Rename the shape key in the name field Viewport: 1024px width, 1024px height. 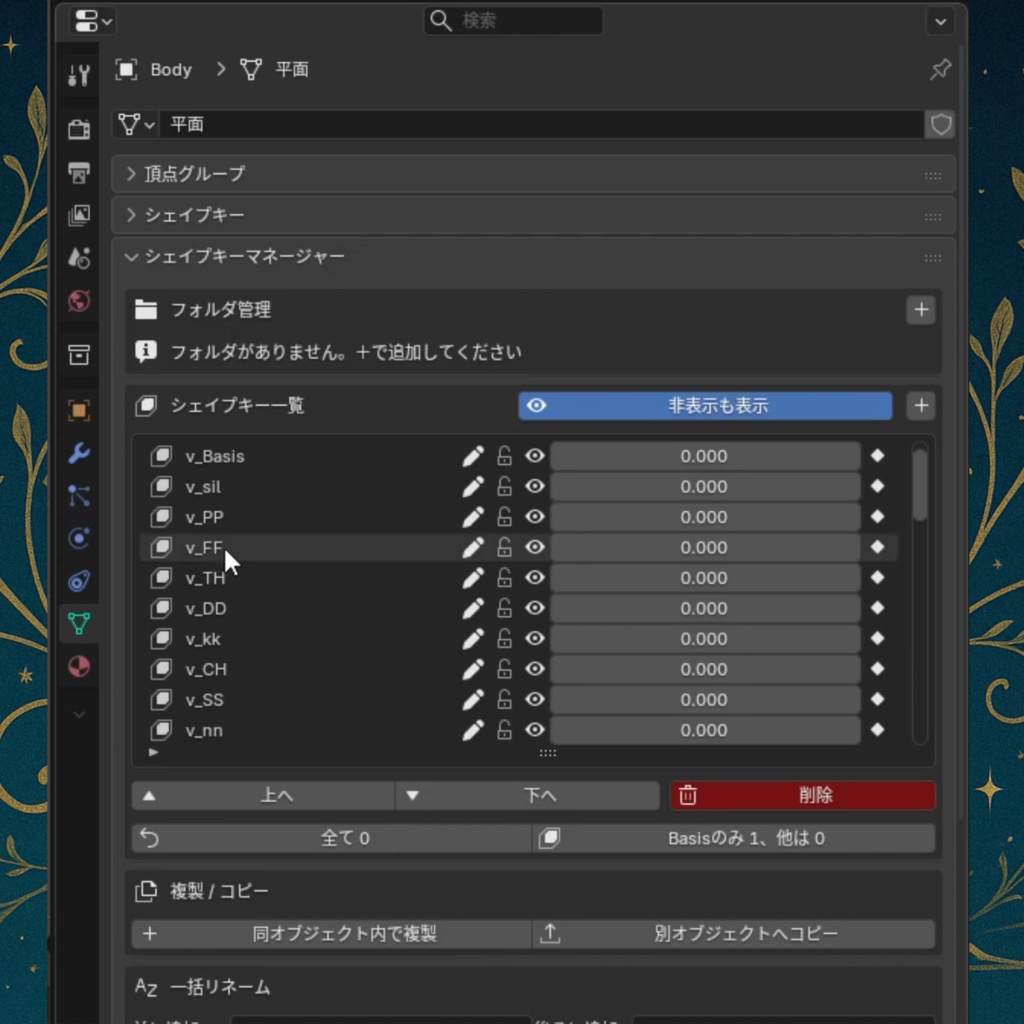(x=500, y=124)
